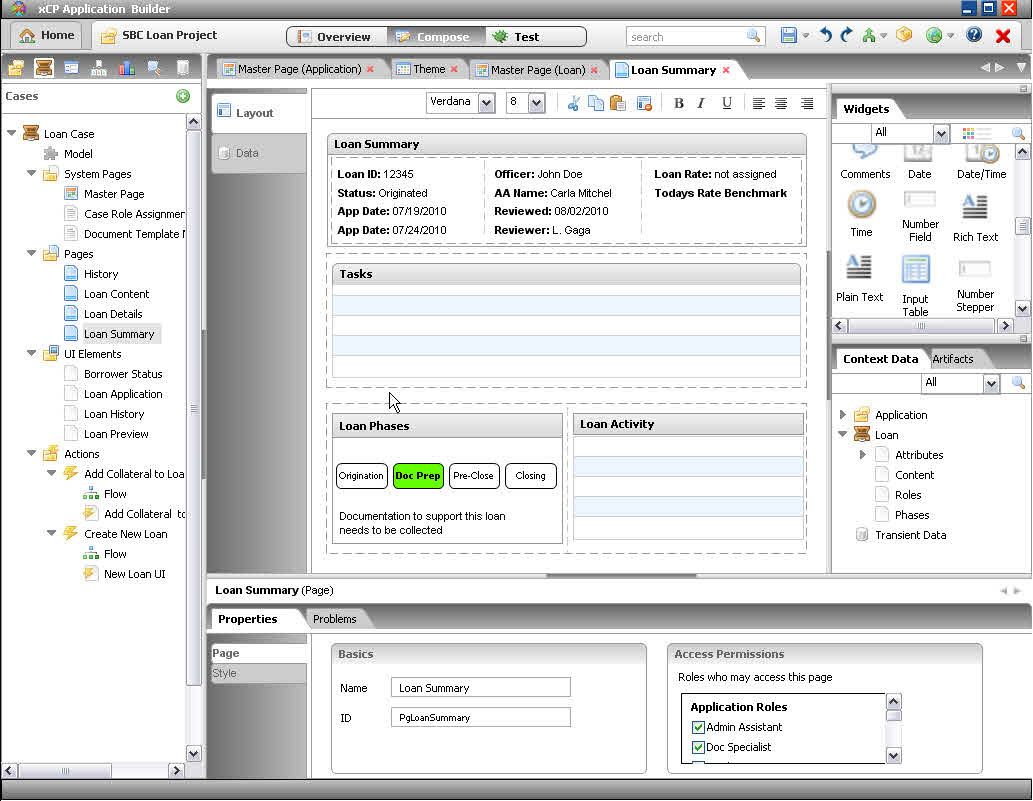This screenshot has width=1033, height=801.
Task: Apply Underline formatting
Action: (727, 103)
